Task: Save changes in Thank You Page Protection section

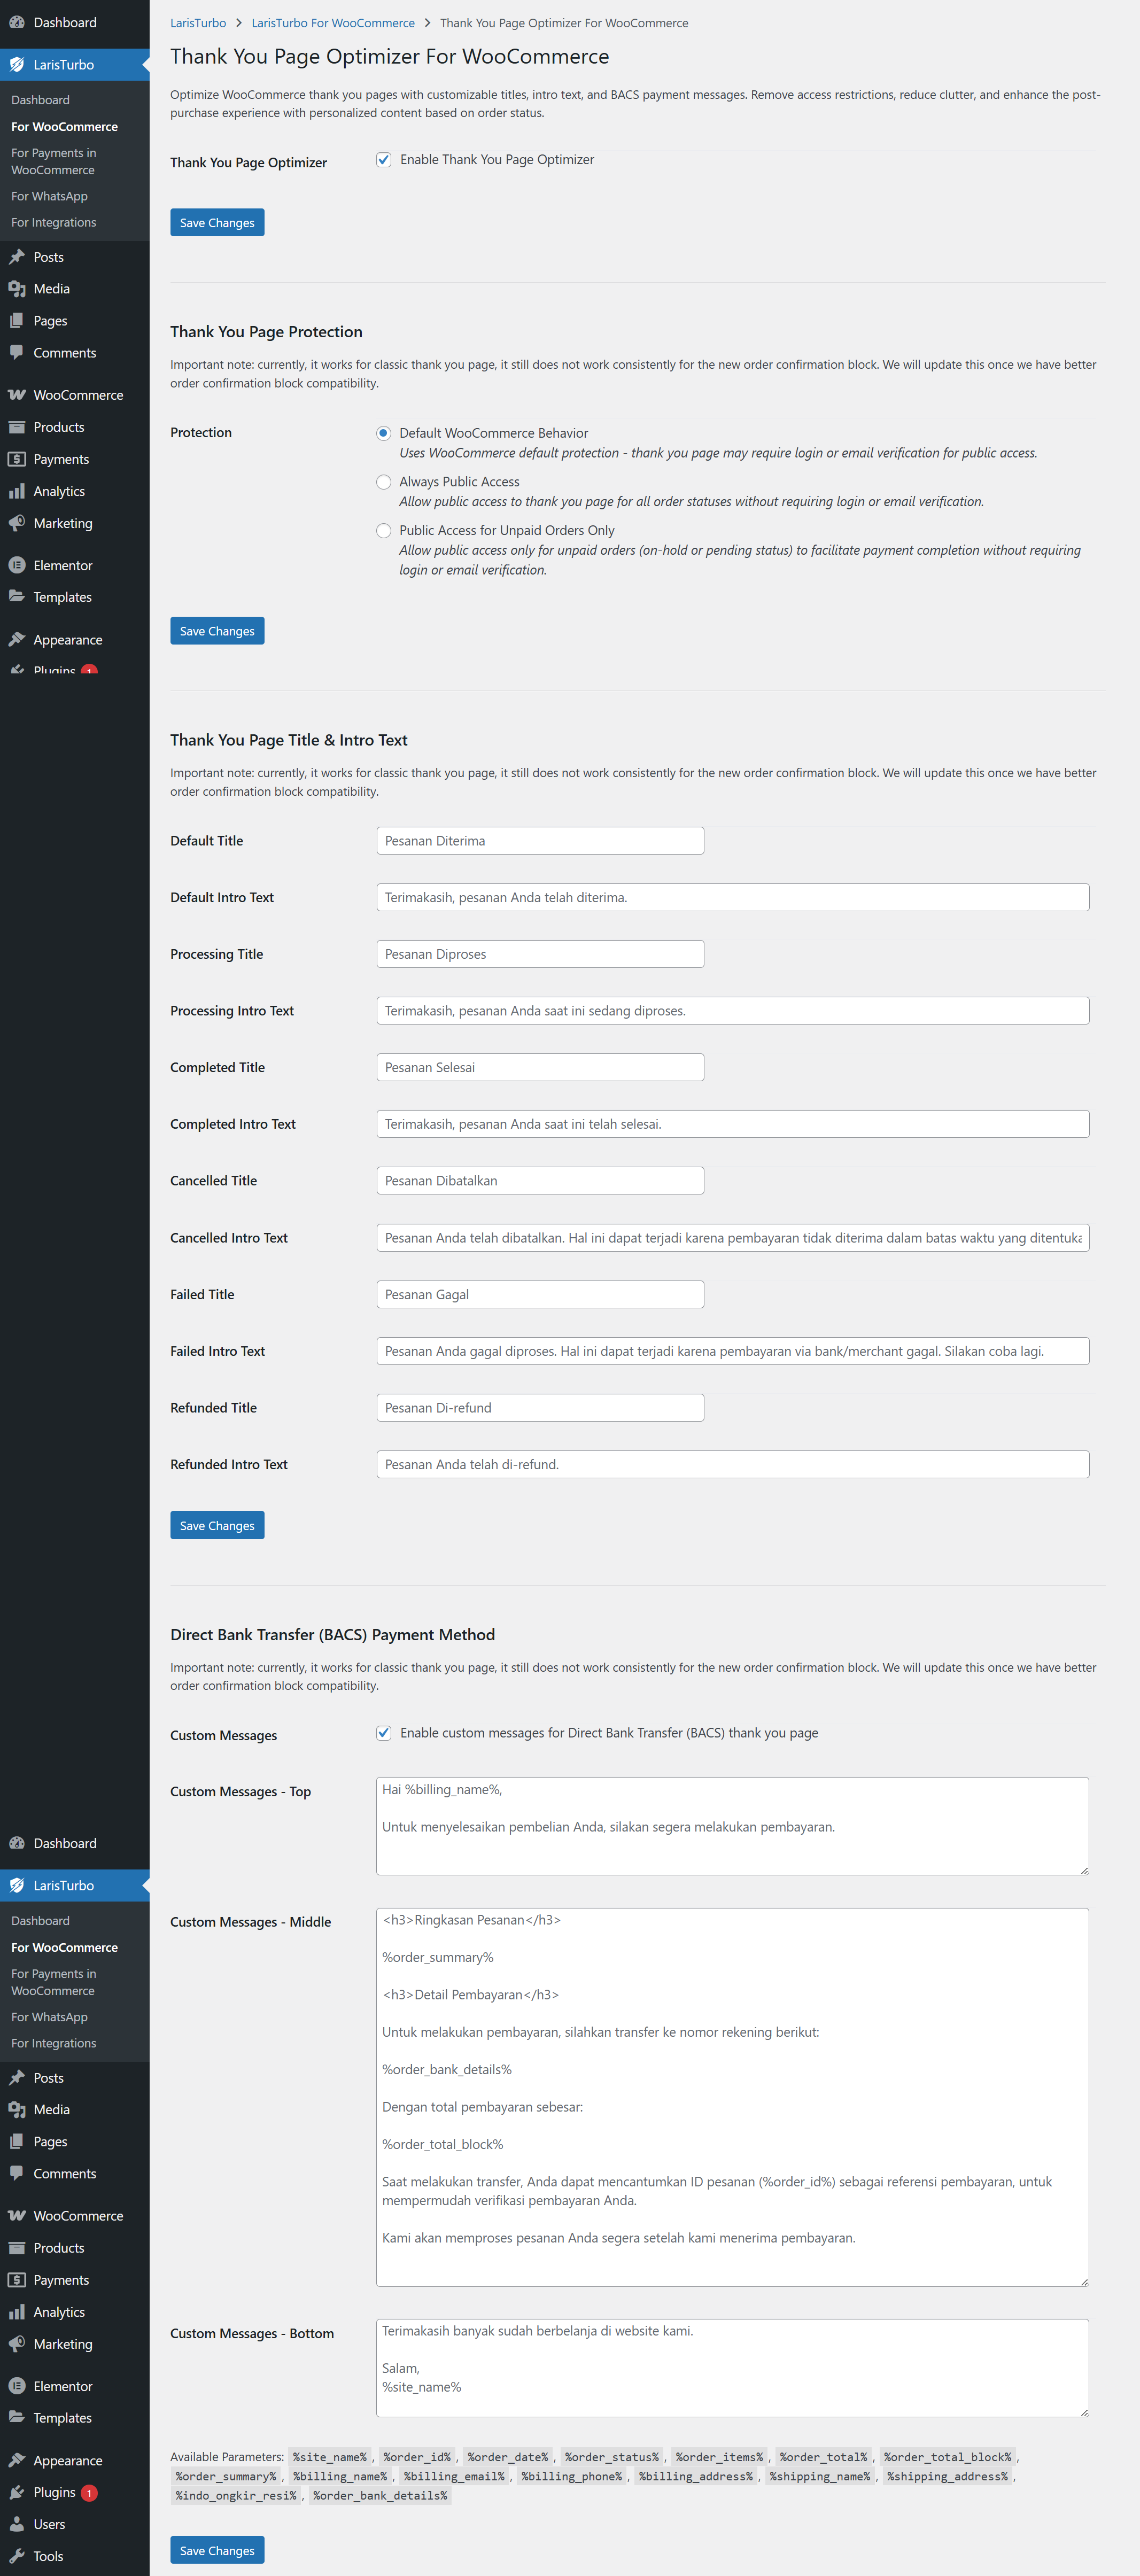Action: [217, 631]
